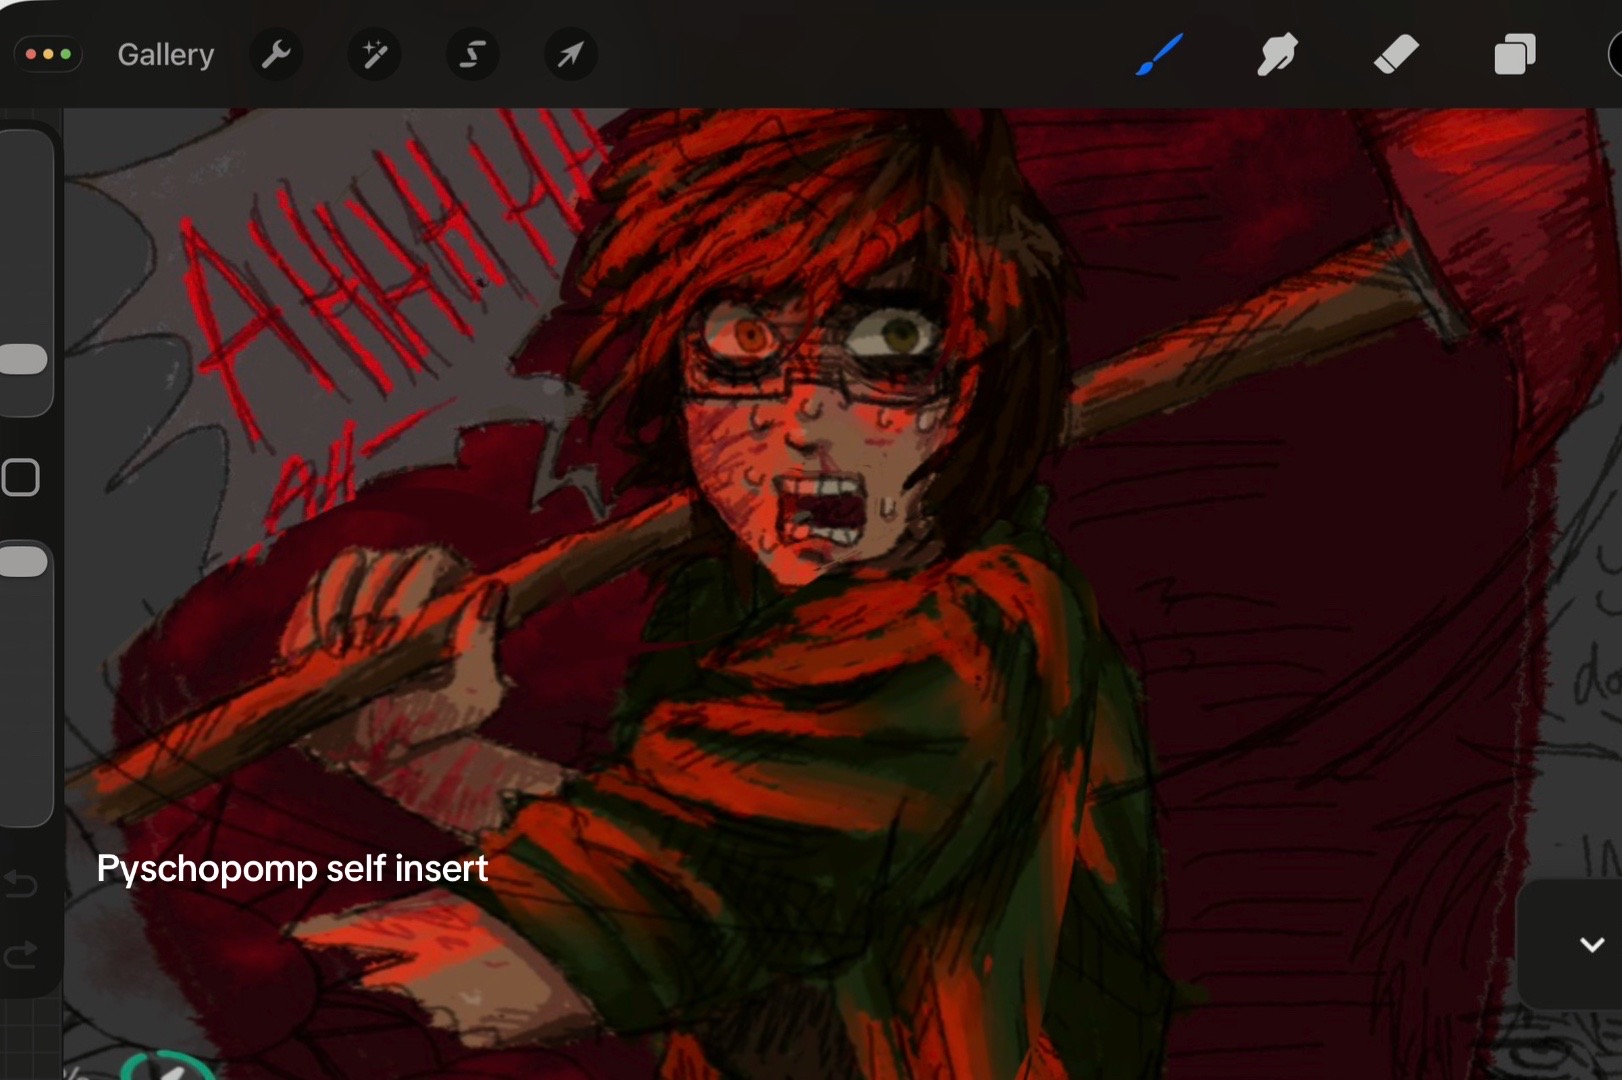The width and height of the screenshot is (1622, 1080).
Task: Activate the Transform arrow tool
Action: click(x=570, y=54)
